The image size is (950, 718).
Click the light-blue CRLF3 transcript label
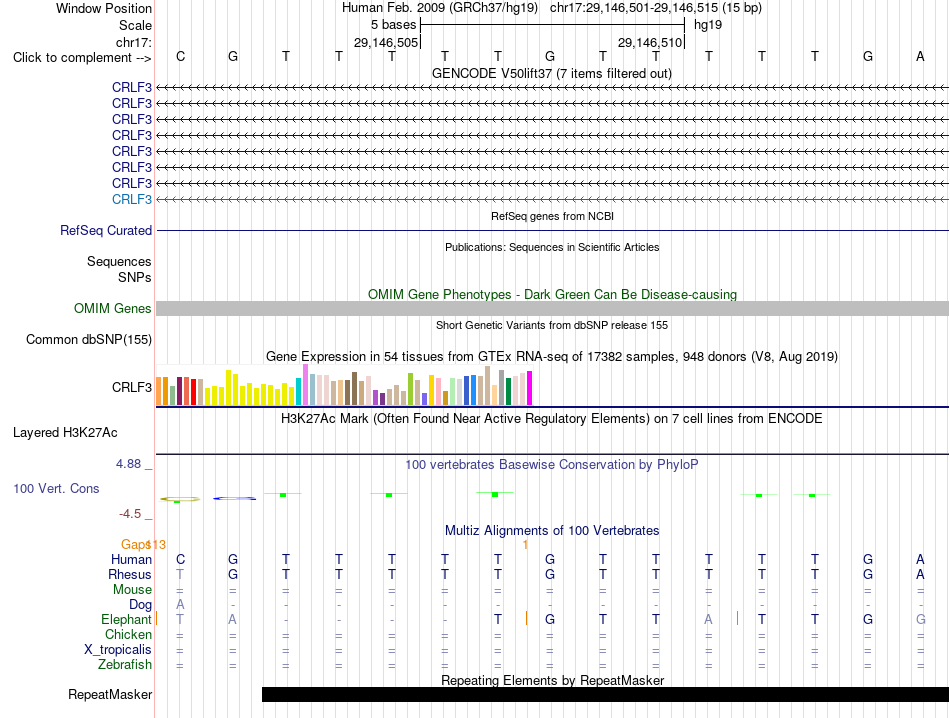coord(132,199)
